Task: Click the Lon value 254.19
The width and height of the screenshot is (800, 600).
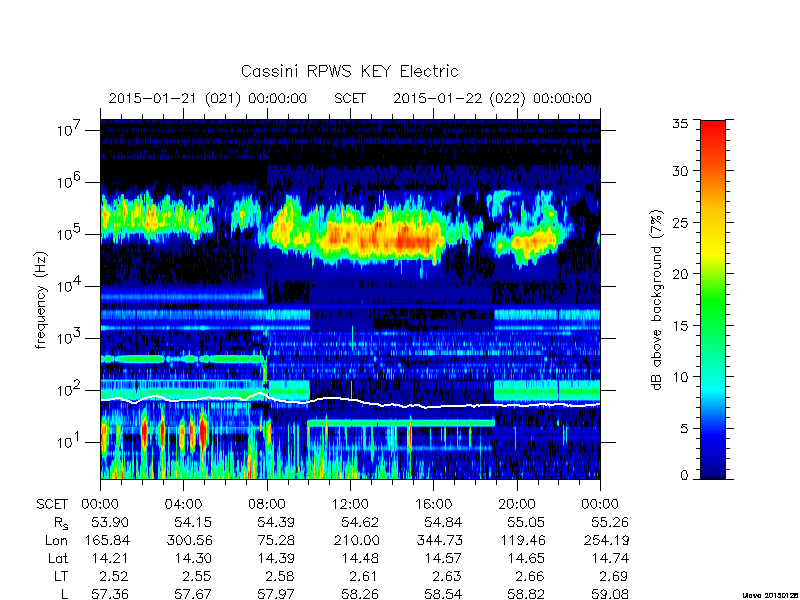Action: tap(606, 540)
